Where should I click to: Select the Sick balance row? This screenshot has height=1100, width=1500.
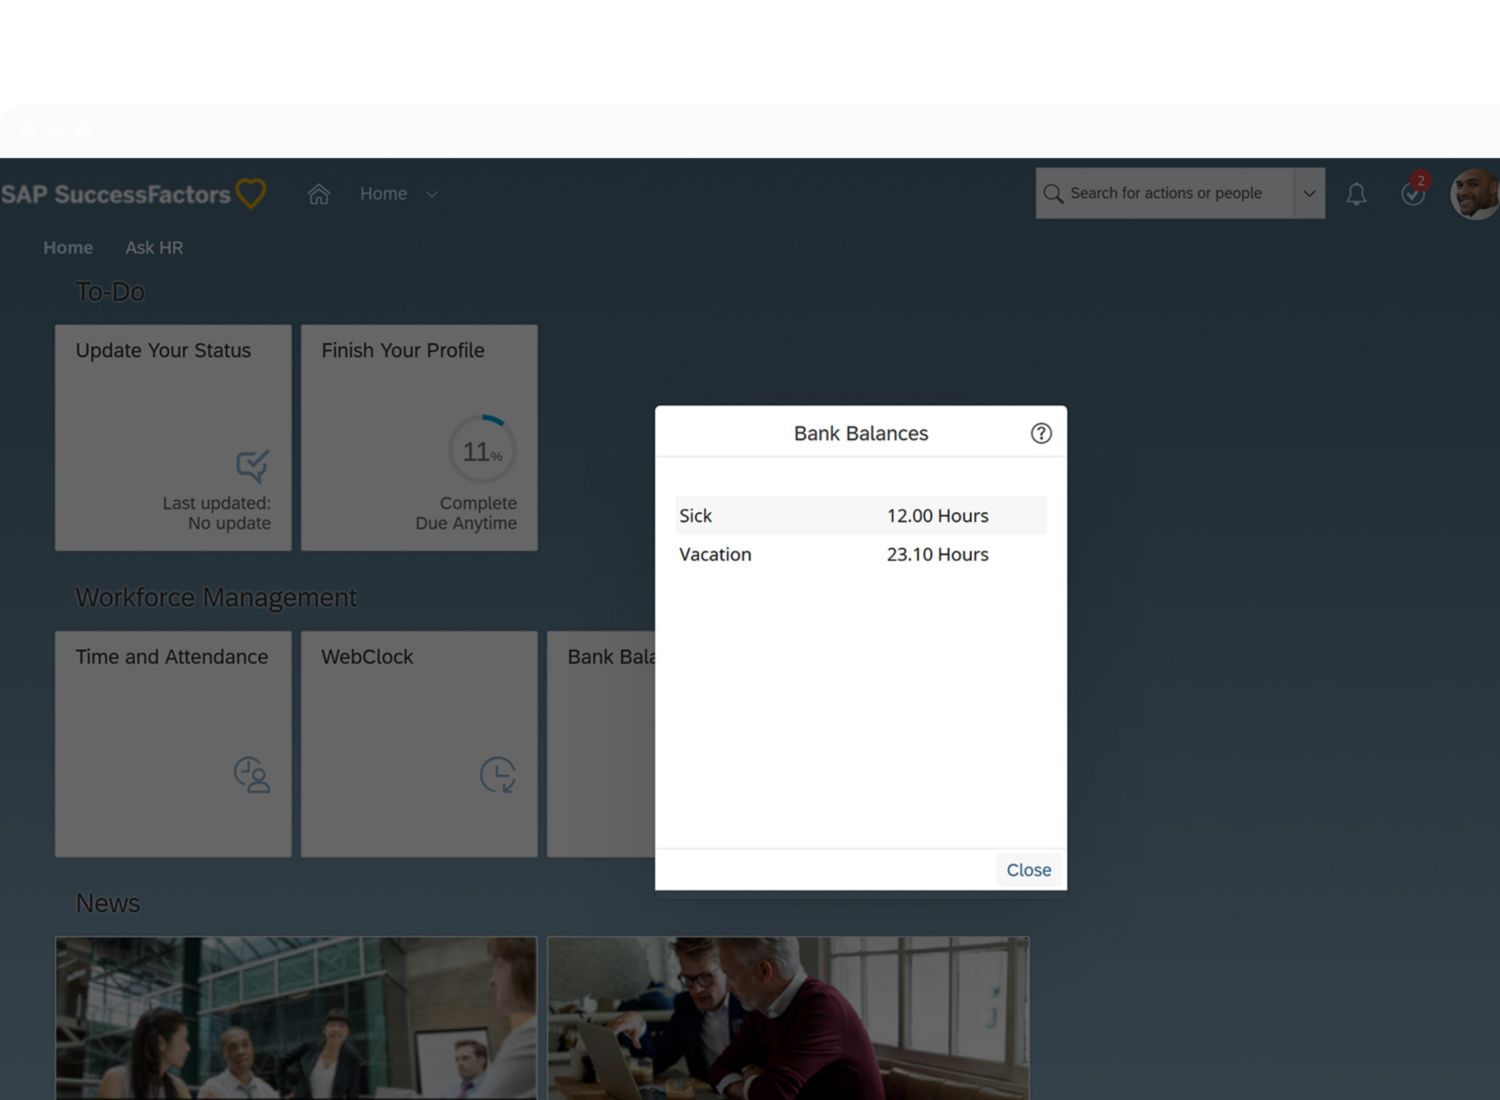[x=860, y=515]
